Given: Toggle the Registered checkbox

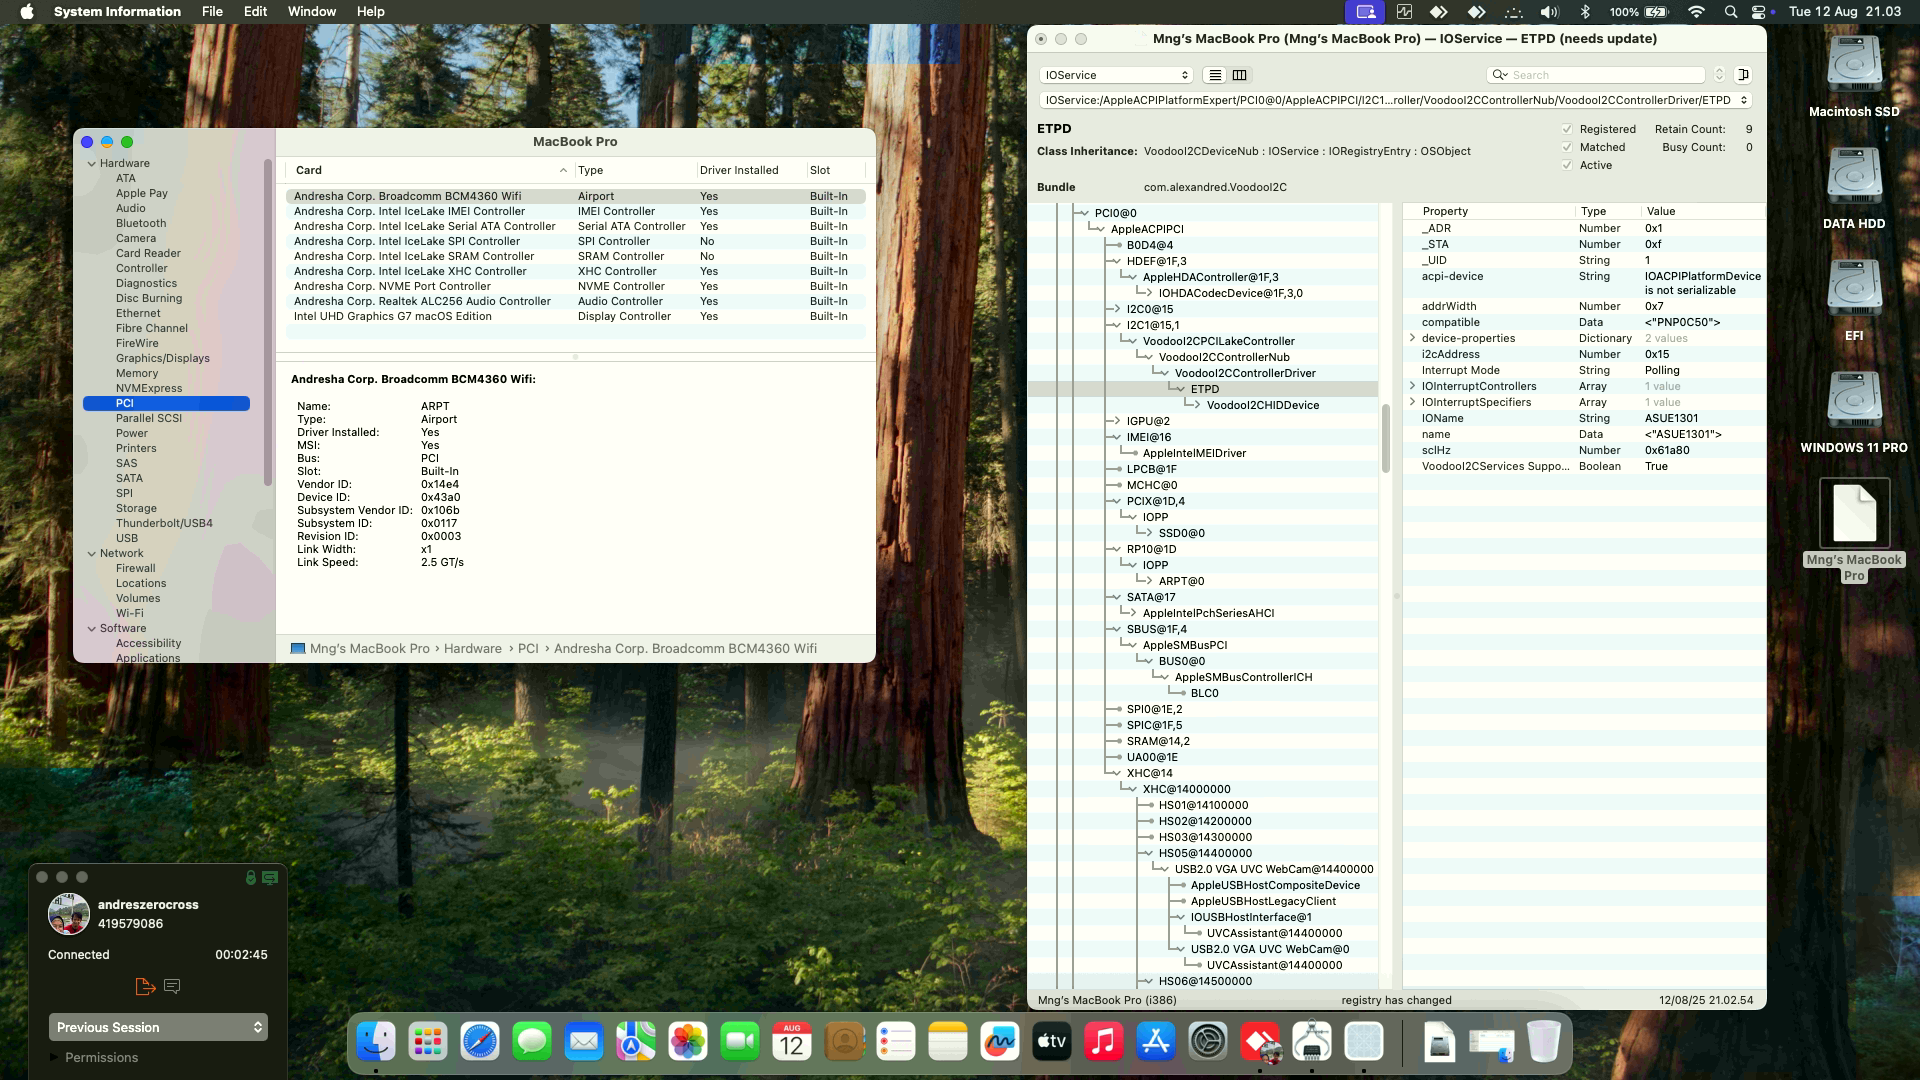Looking at the screenshot, I should (1567, 129).
